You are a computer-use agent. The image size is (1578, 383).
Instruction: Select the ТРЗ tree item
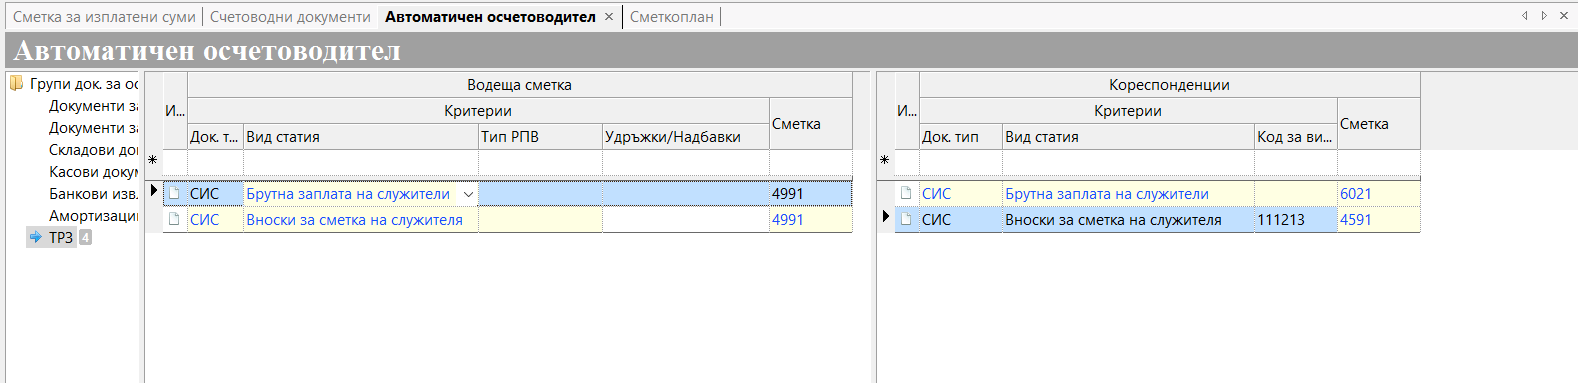pos(61,238)
